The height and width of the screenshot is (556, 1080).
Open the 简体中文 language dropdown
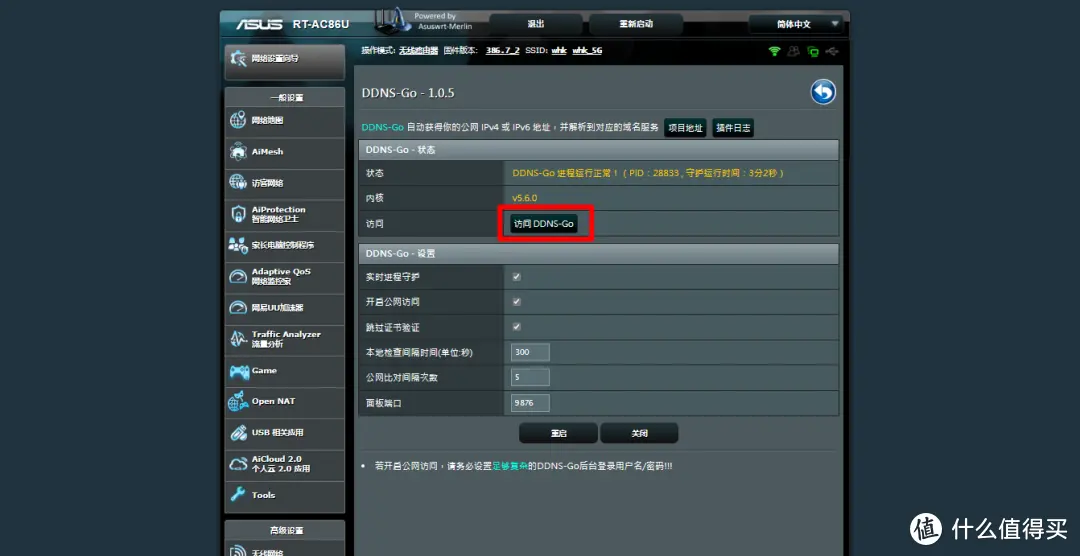796,24
